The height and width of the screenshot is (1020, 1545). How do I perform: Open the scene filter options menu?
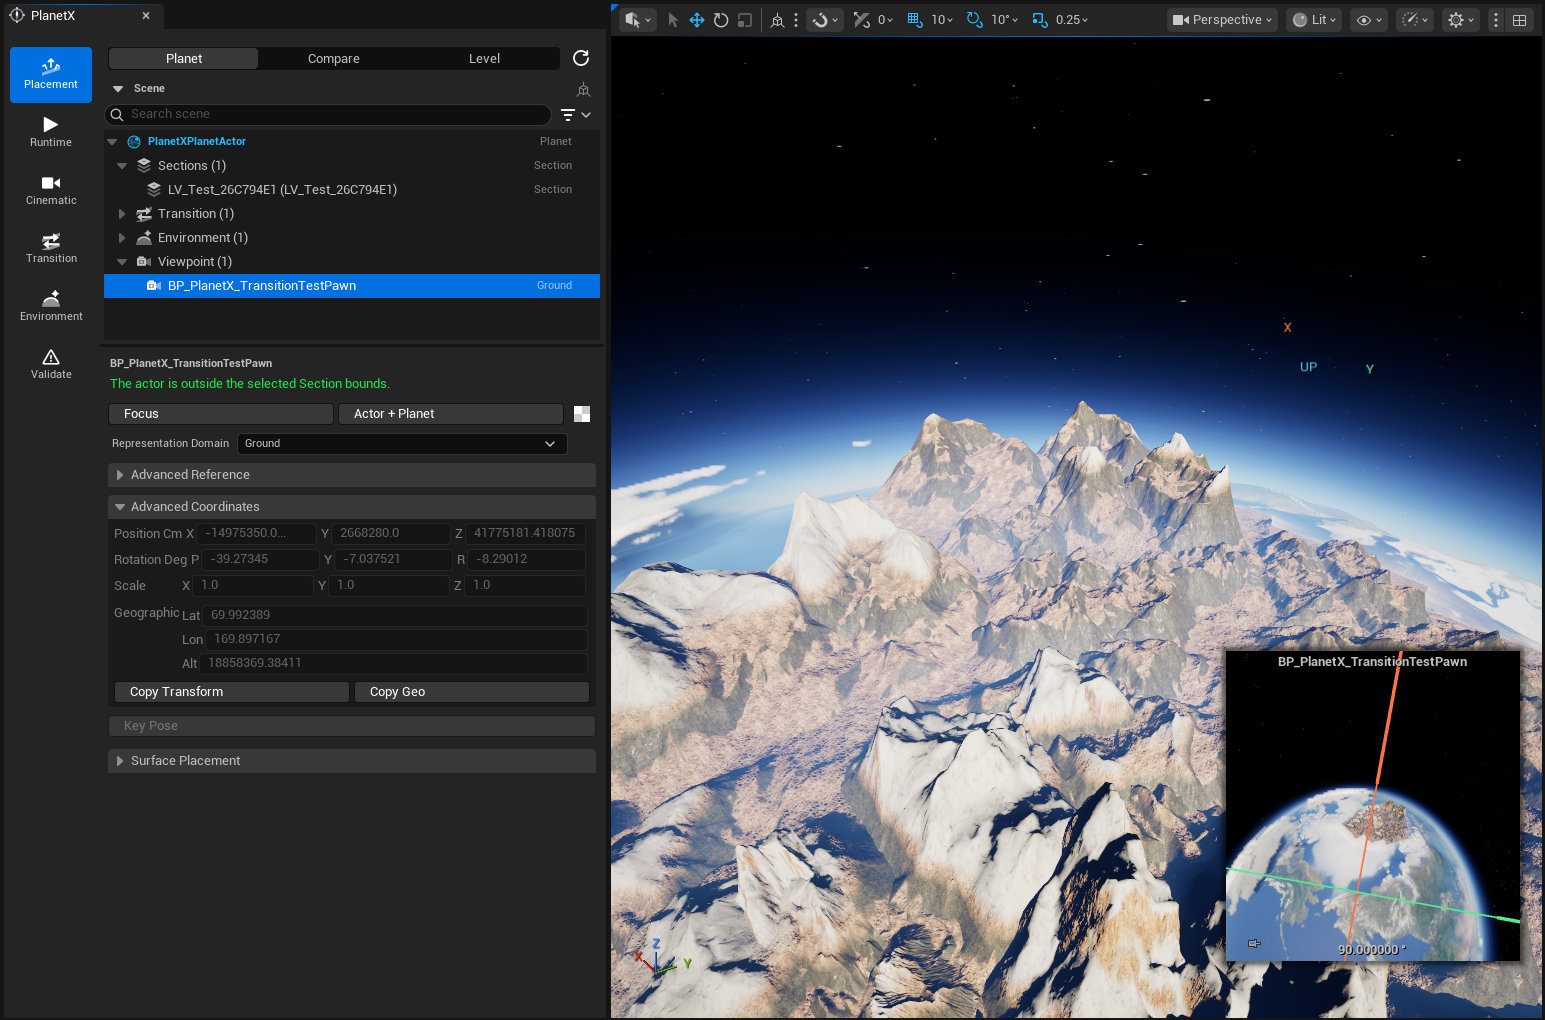click(575, 115)
